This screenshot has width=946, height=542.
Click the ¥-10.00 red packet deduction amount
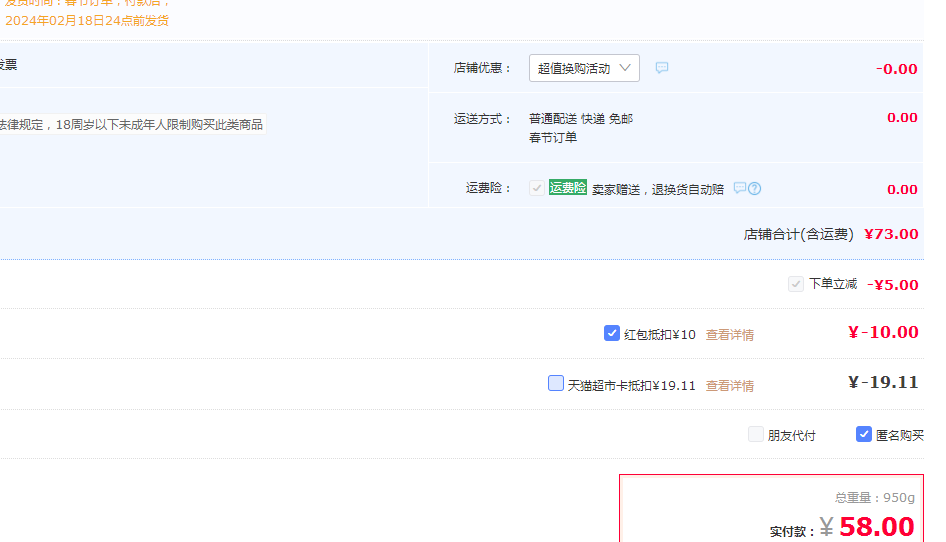pos(883,332)
